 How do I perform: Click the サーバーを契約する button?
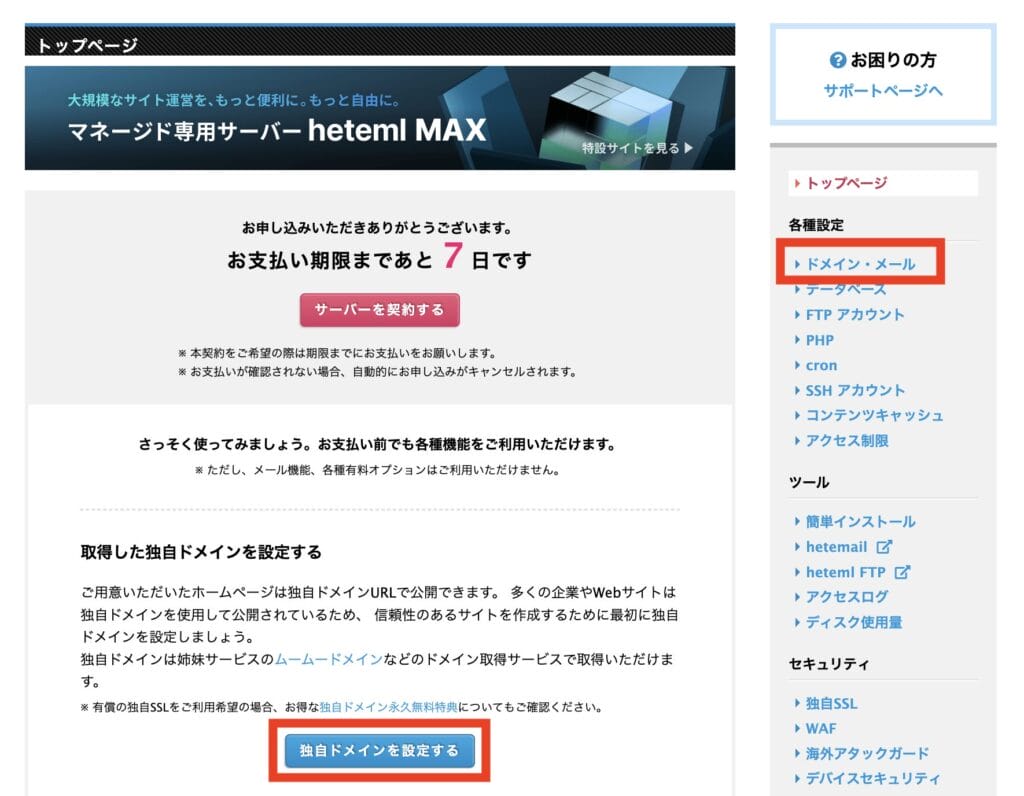tap(379, 310)
